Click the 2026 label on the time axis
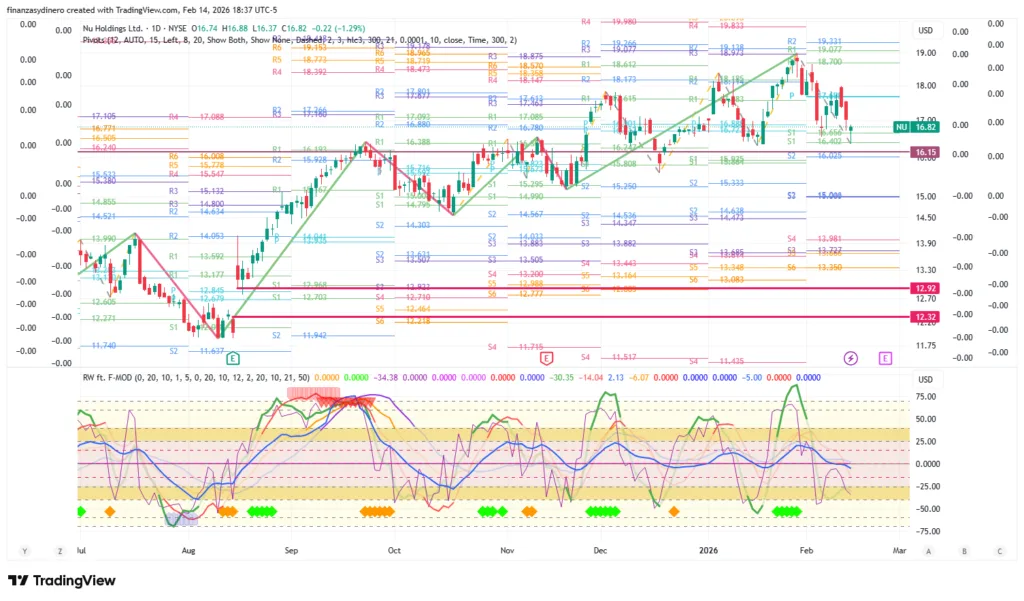 (708, 551)
